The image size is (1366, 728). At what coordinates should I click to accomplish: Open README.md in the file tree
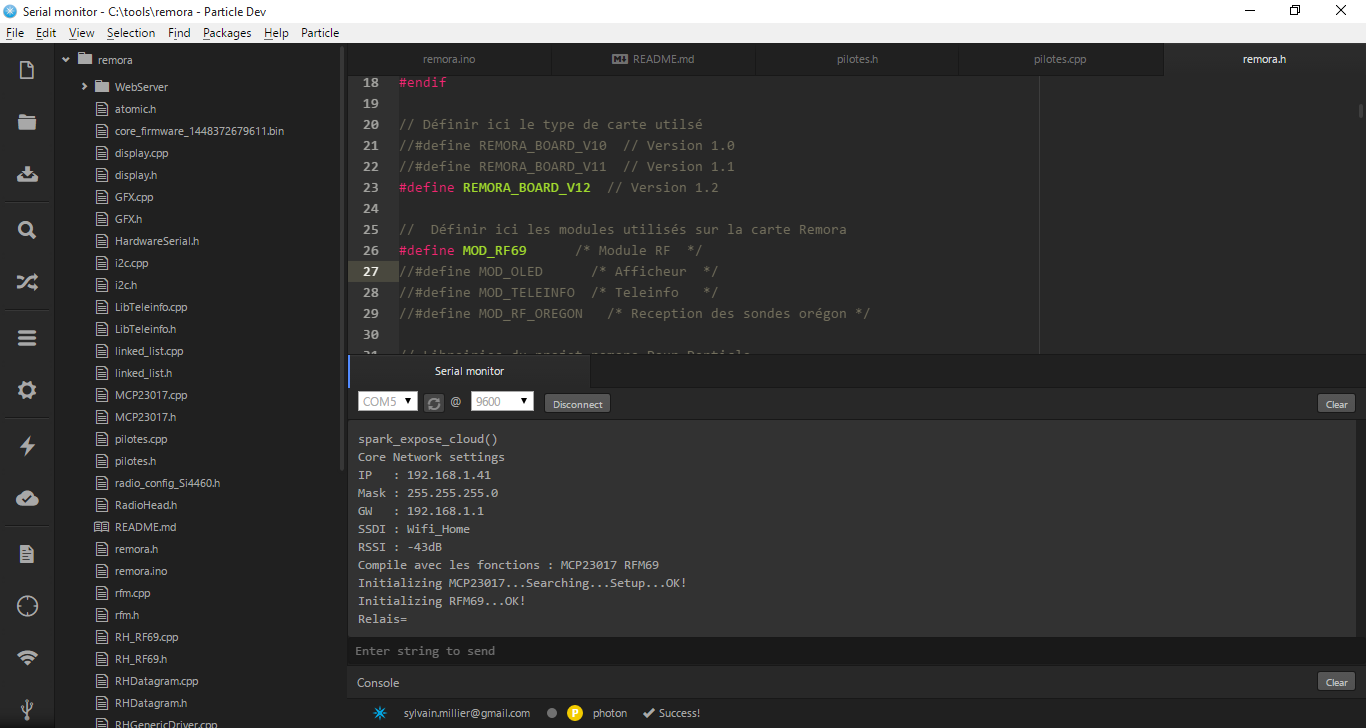(145, 527)
